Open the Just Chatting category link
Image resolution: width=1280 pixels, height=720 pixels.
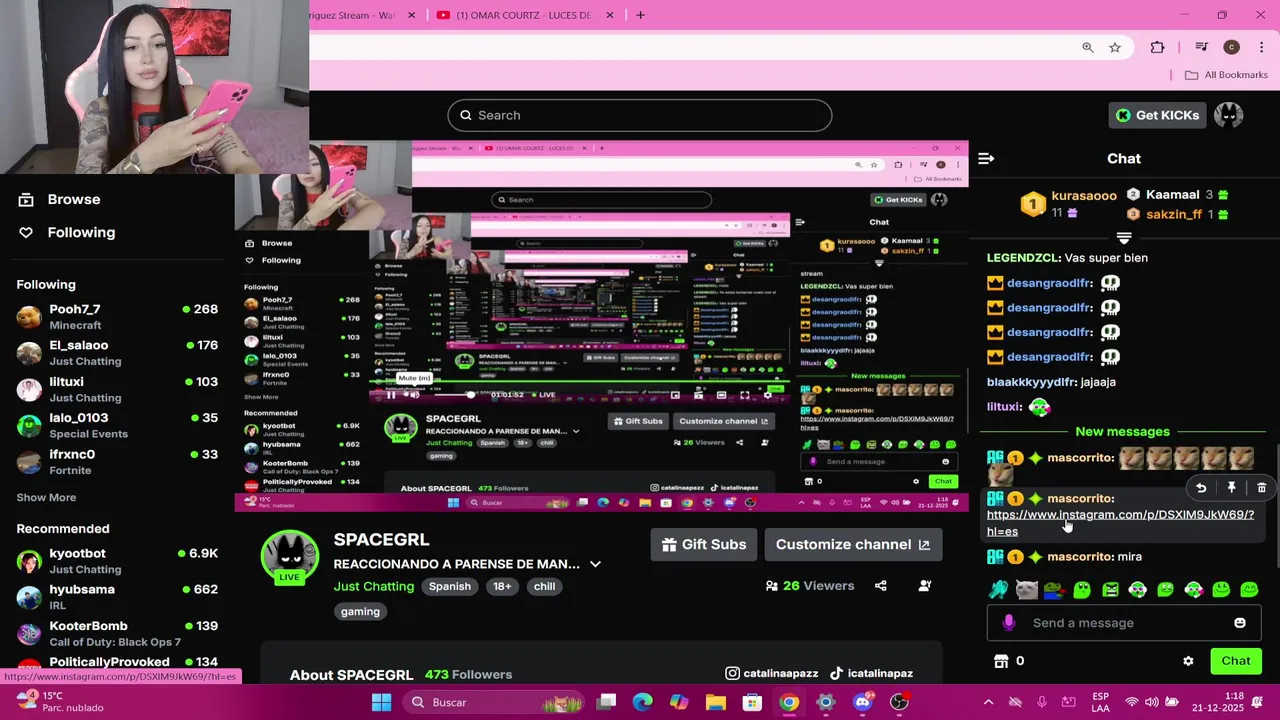pyautogui.click(x=374, y=586)
